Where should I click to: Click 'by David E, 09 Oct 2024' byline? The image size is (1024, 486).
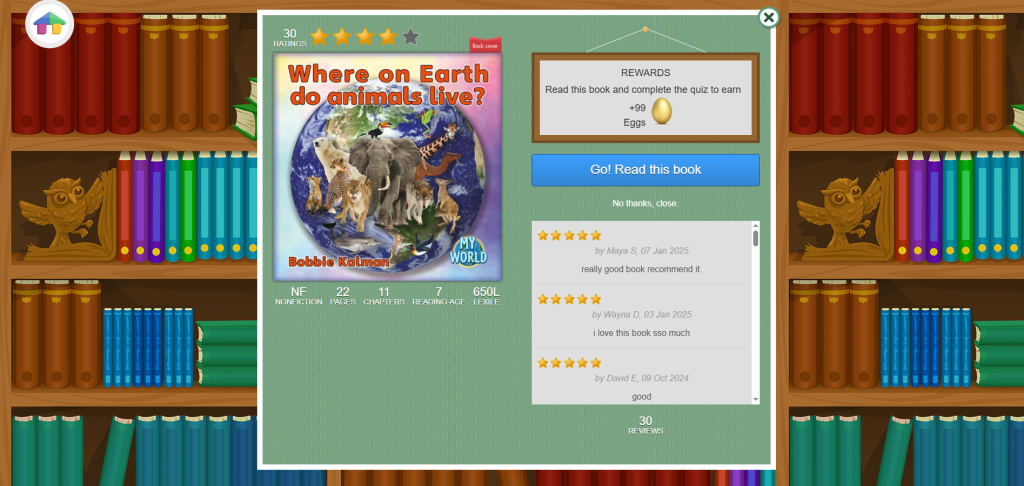(x=641, y=378)
